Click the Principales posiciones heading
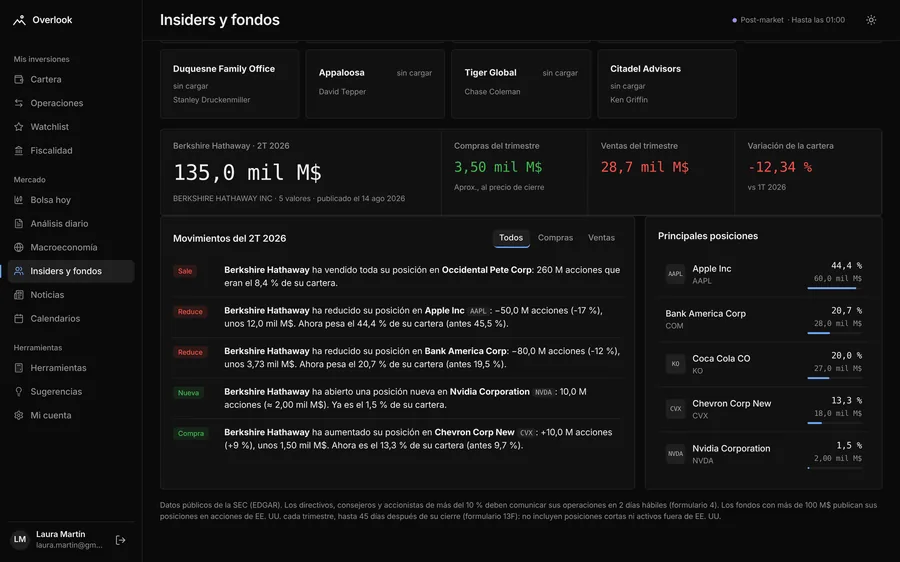Image resolution: width=900 pixels, height=562 pixels. click(708, 236)
